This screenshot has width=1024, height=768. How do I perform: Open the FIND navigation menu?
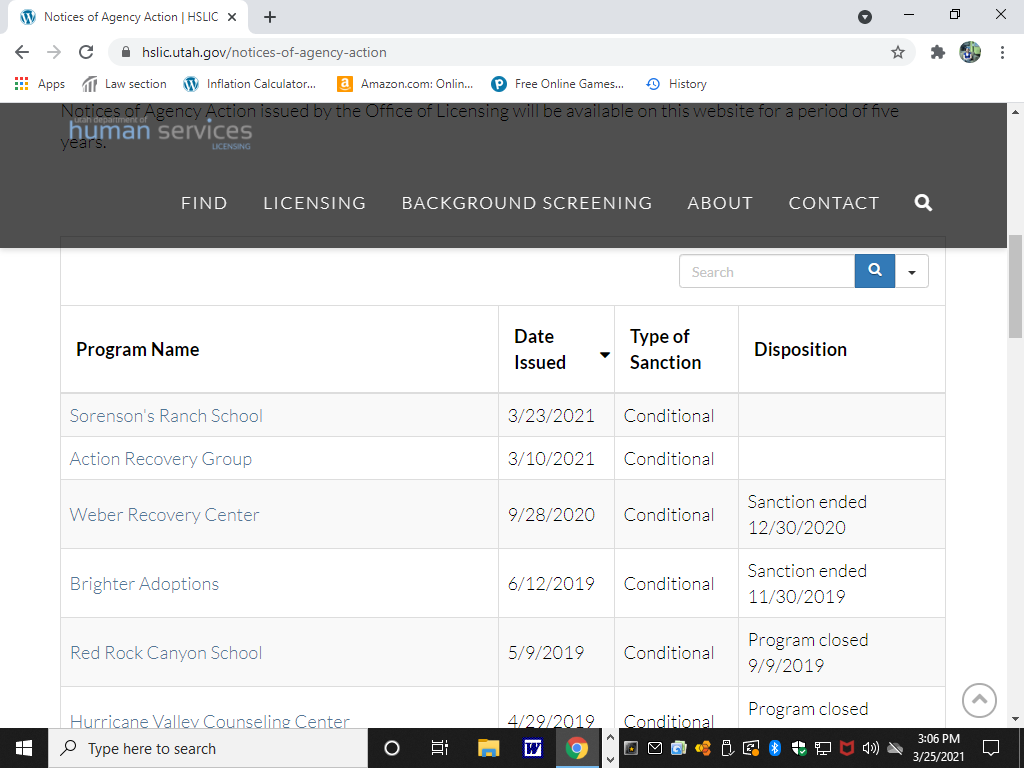click(204, 203)
